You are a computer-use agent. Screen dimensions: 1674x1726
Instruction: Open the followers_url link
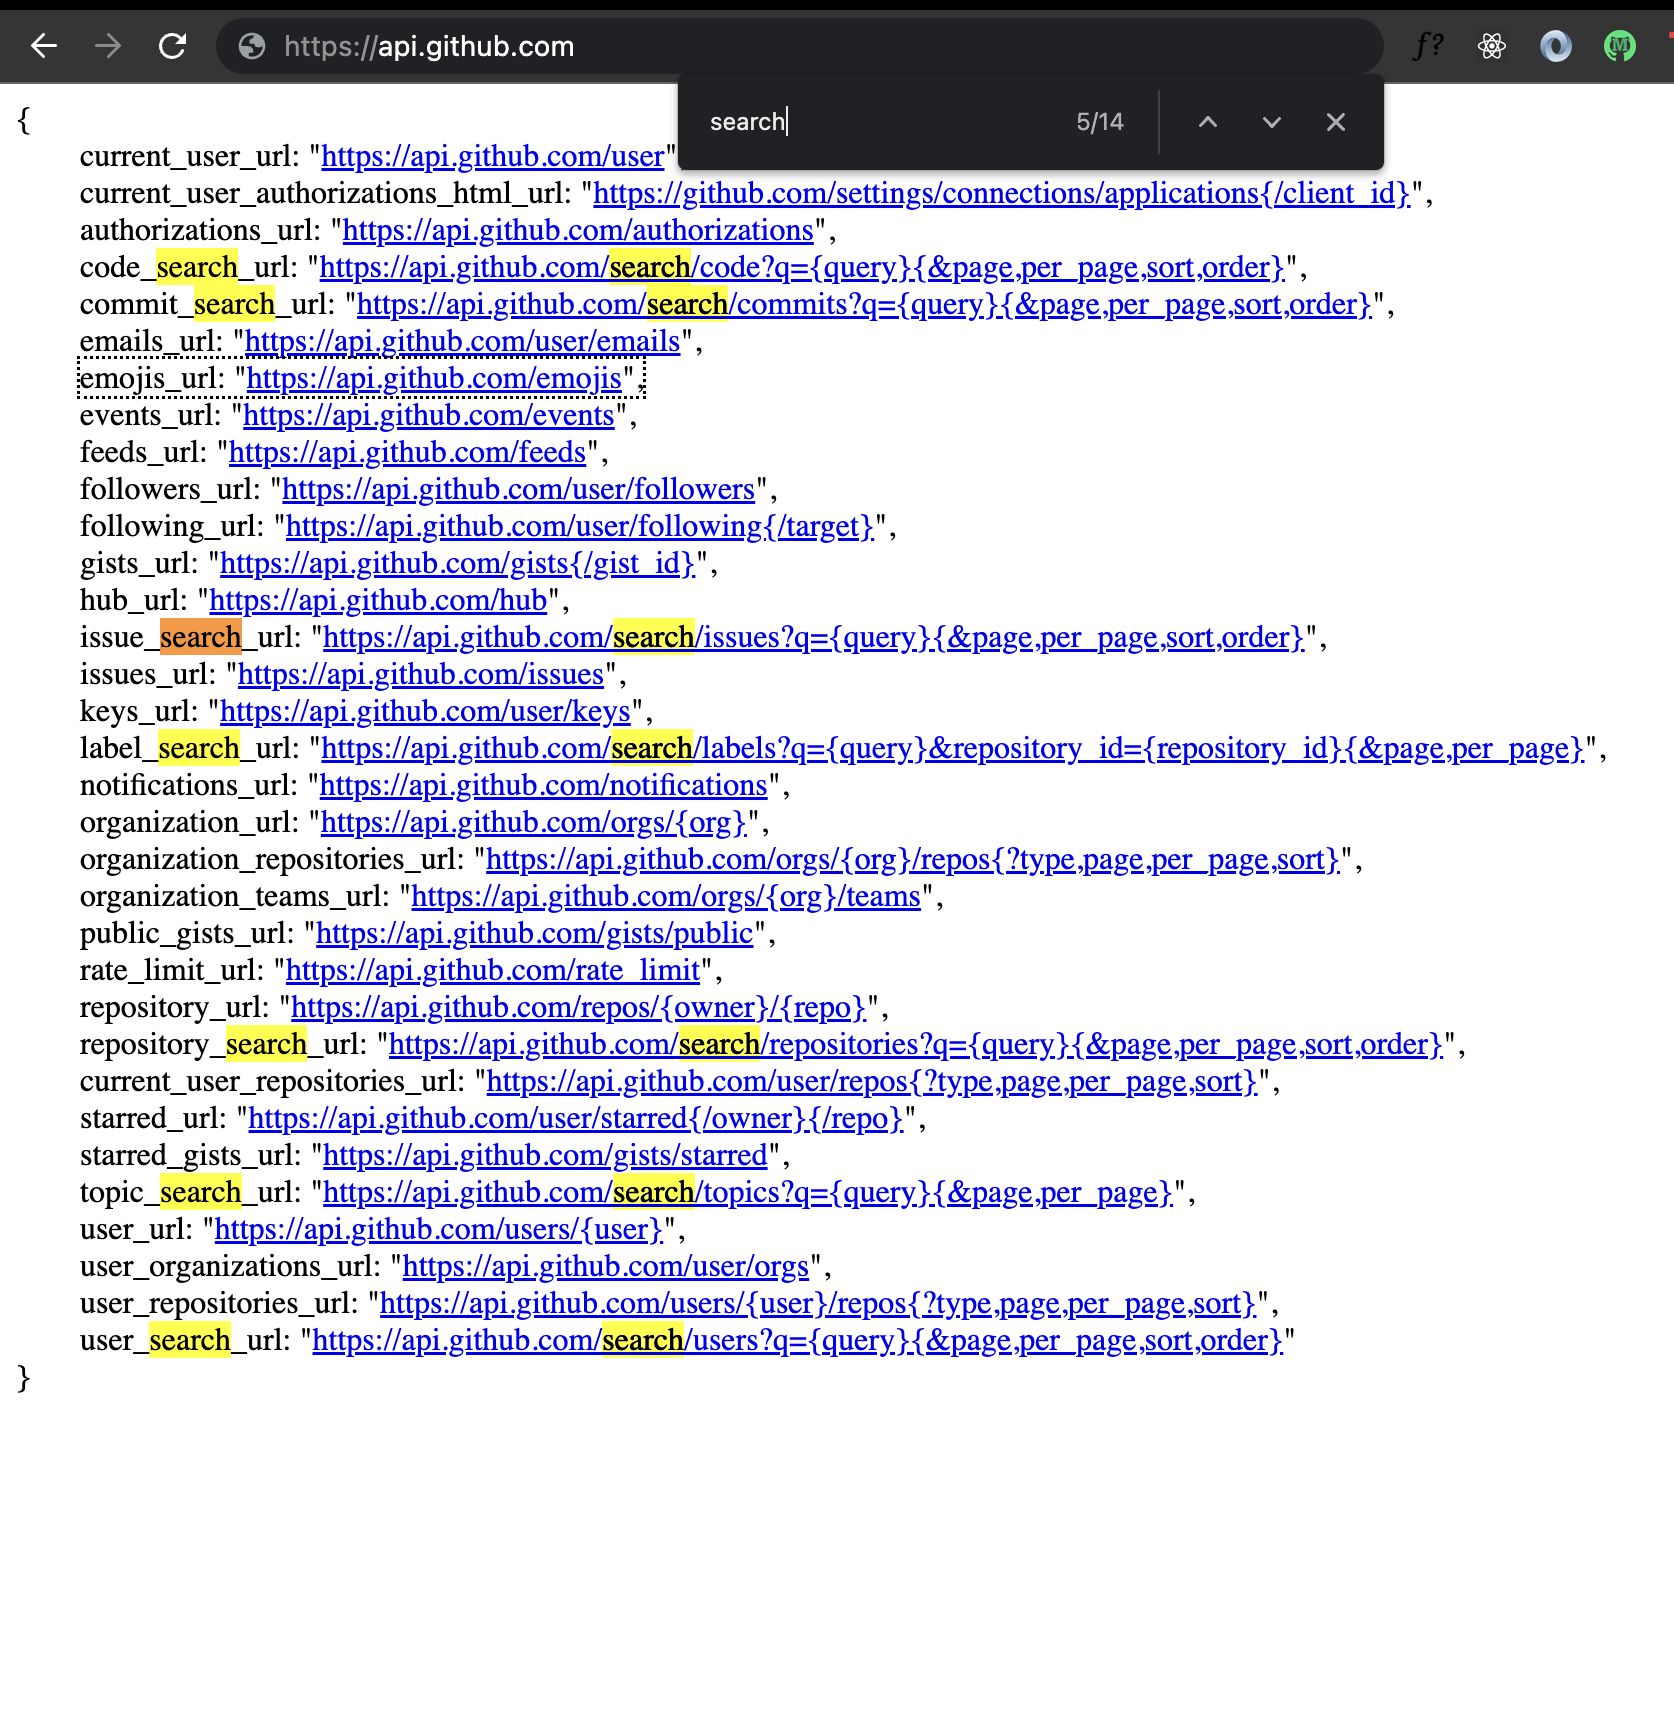[519, 490]
